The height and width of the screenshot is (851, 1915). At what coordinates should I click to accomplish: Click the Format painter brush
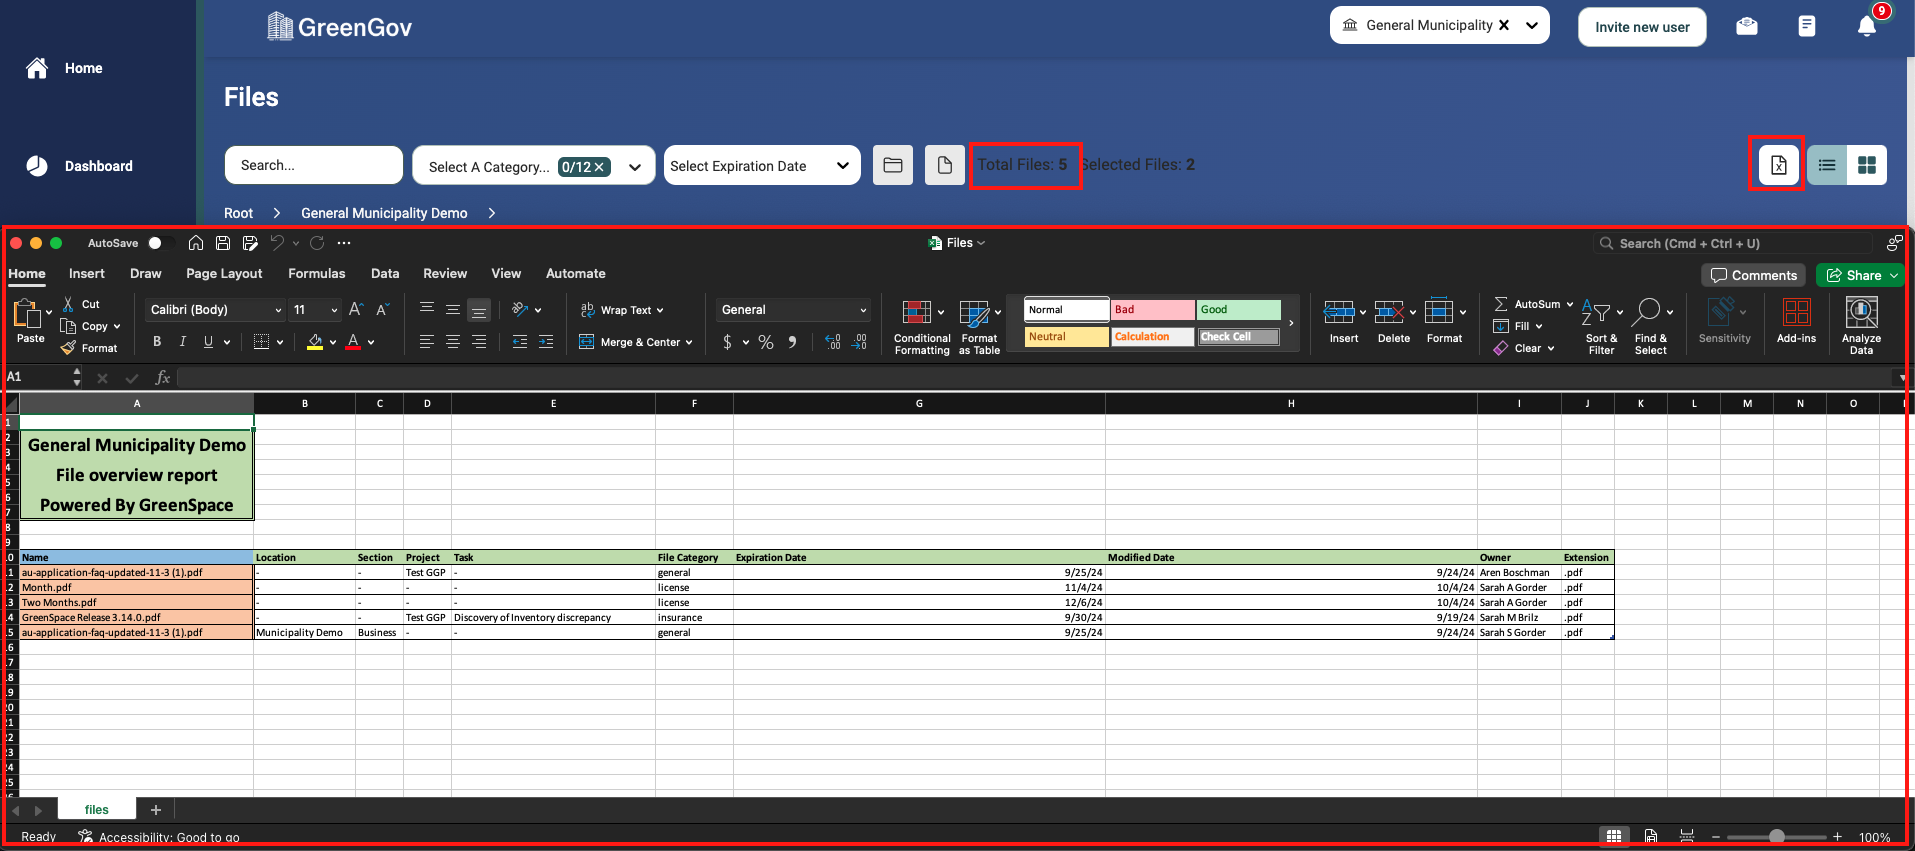(68, 348)
